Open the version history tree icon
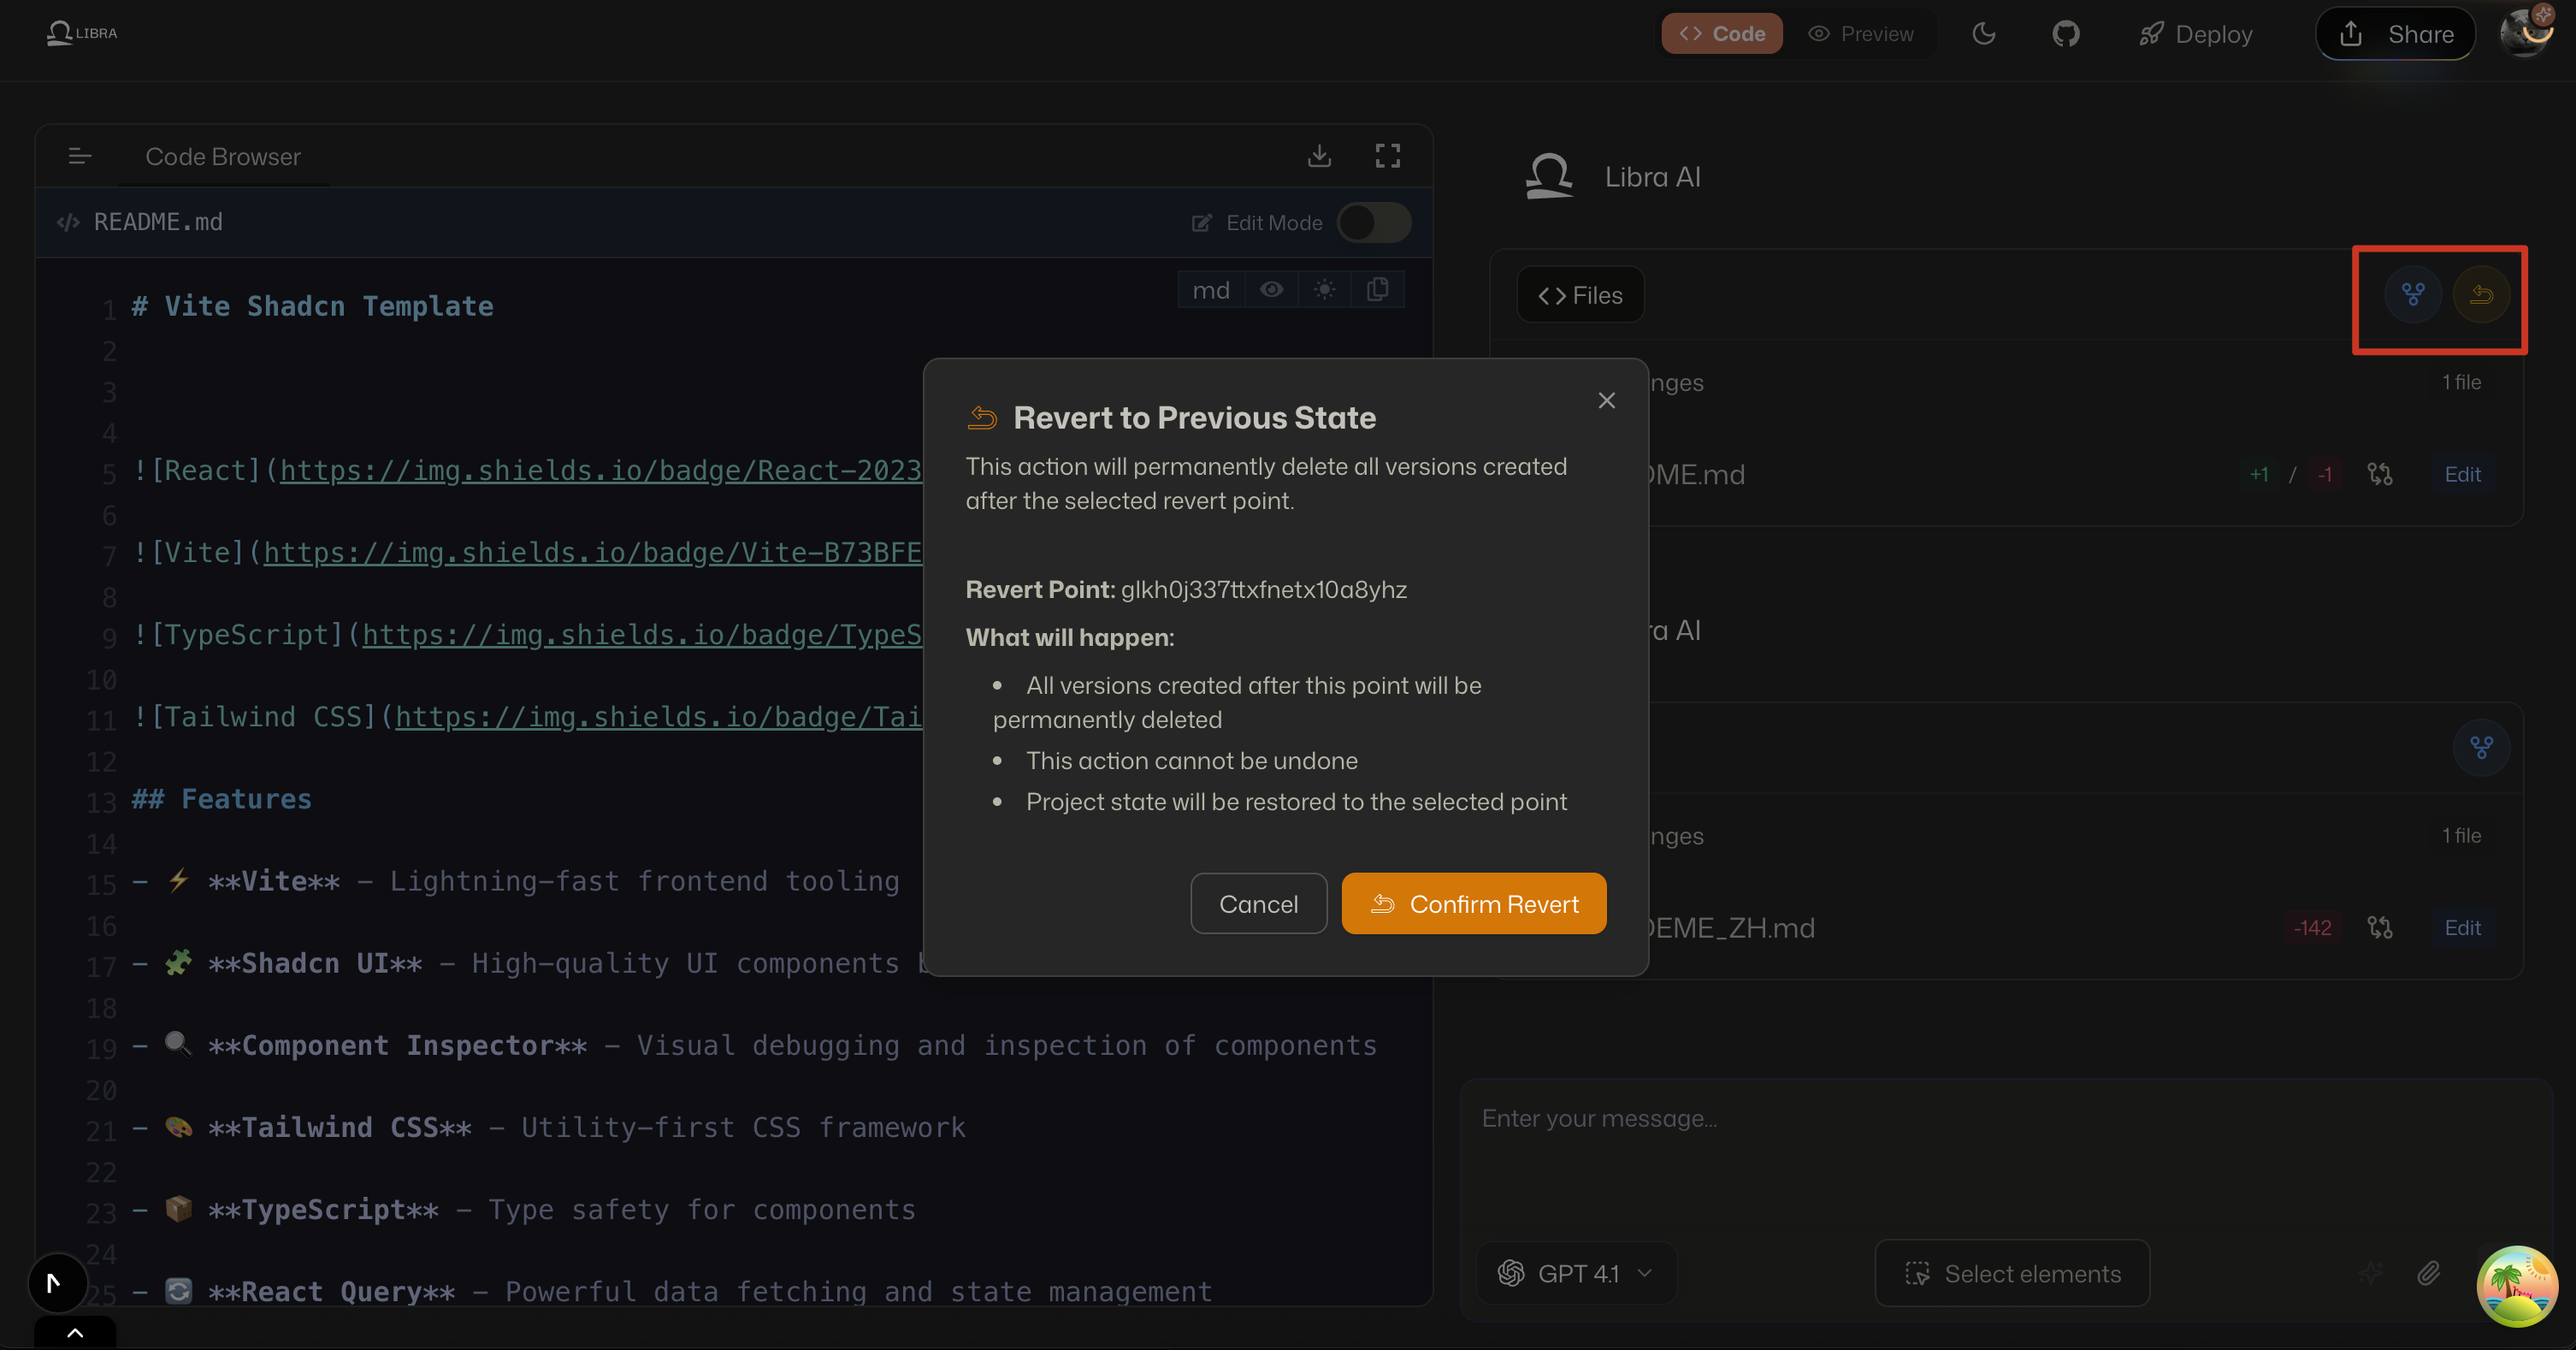The width and height of the screenshot is (2576, 1350). coord(2412,295)
